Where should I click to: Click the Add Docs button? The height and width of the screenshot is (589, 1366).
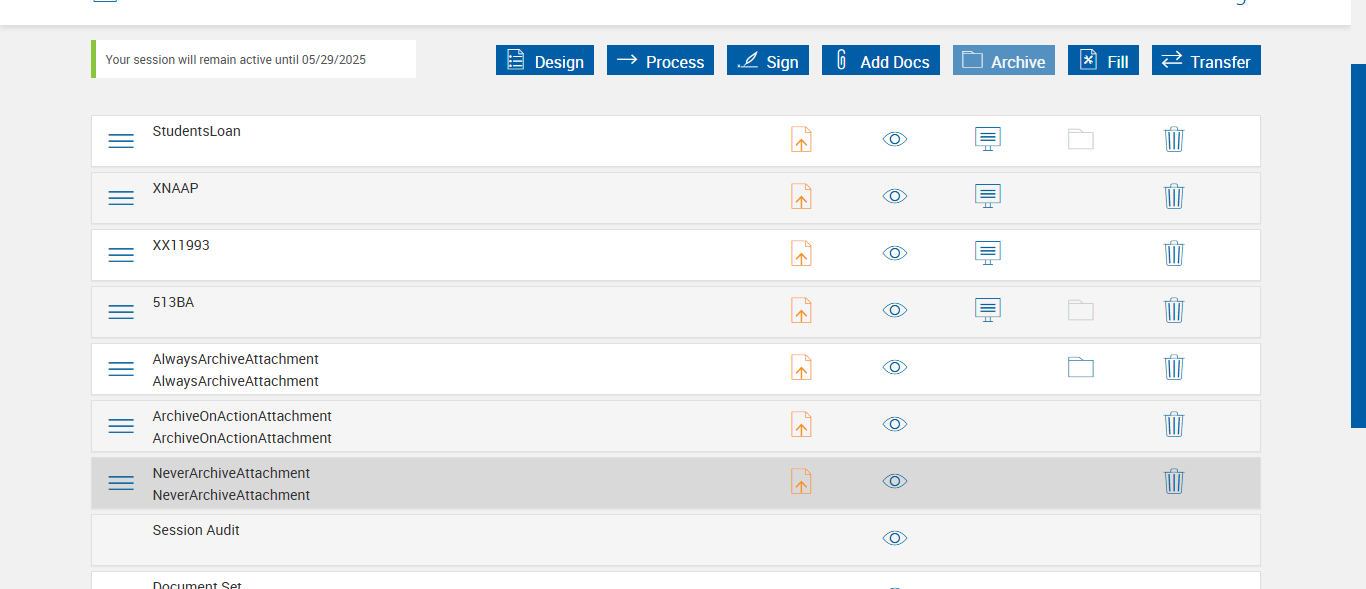[881, 61]
